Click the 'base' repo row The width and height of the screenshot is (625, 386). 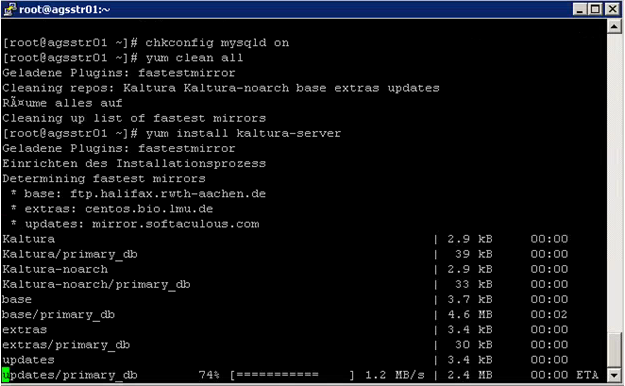285,299
